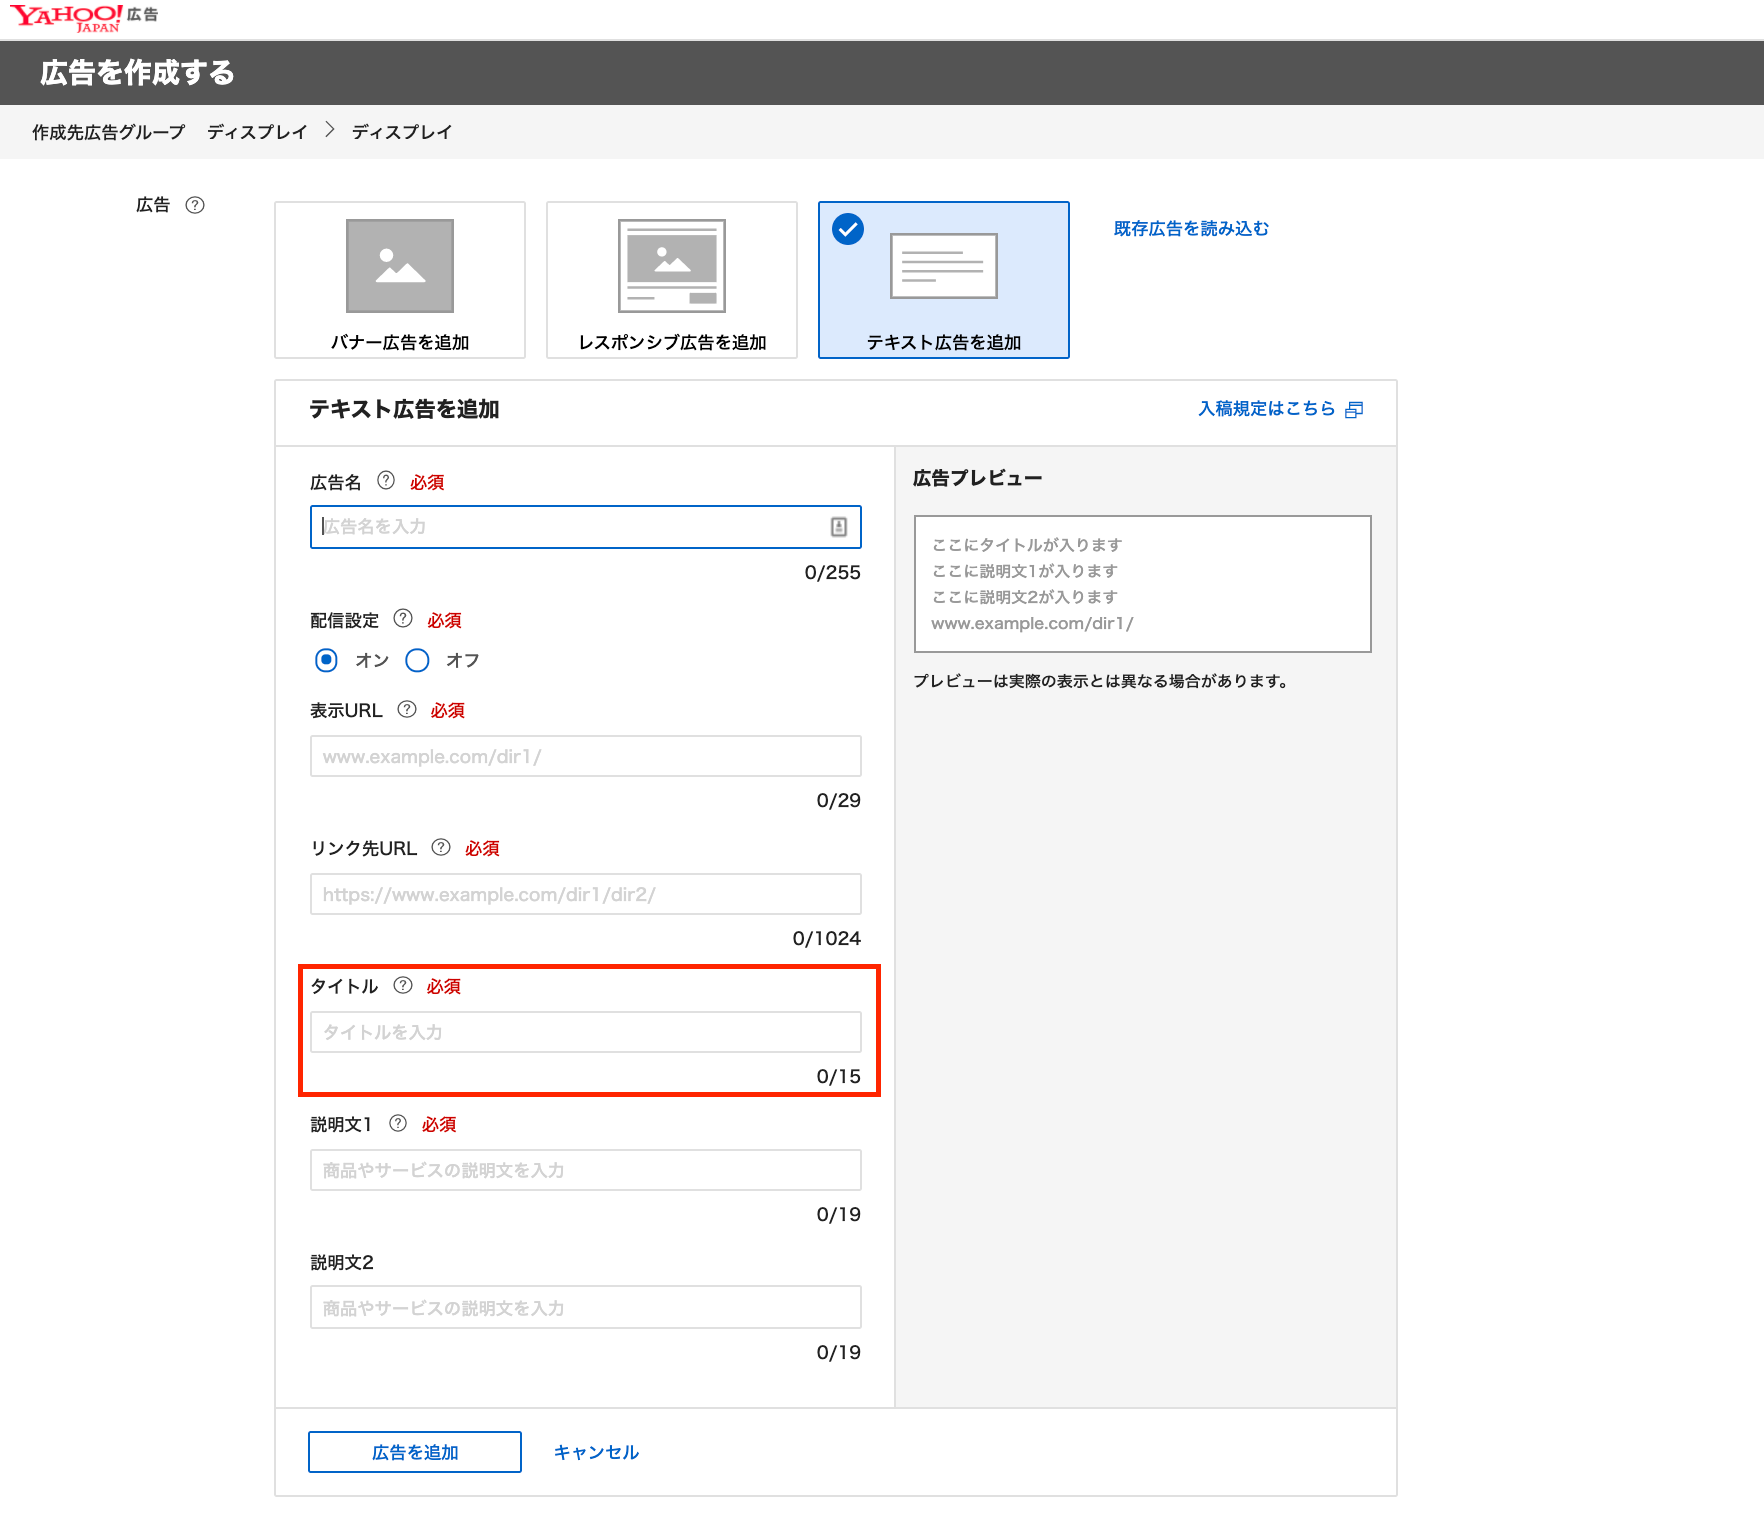
Task: Choose the レスポンシブ広告を追加 option
Action: point(672,280)
